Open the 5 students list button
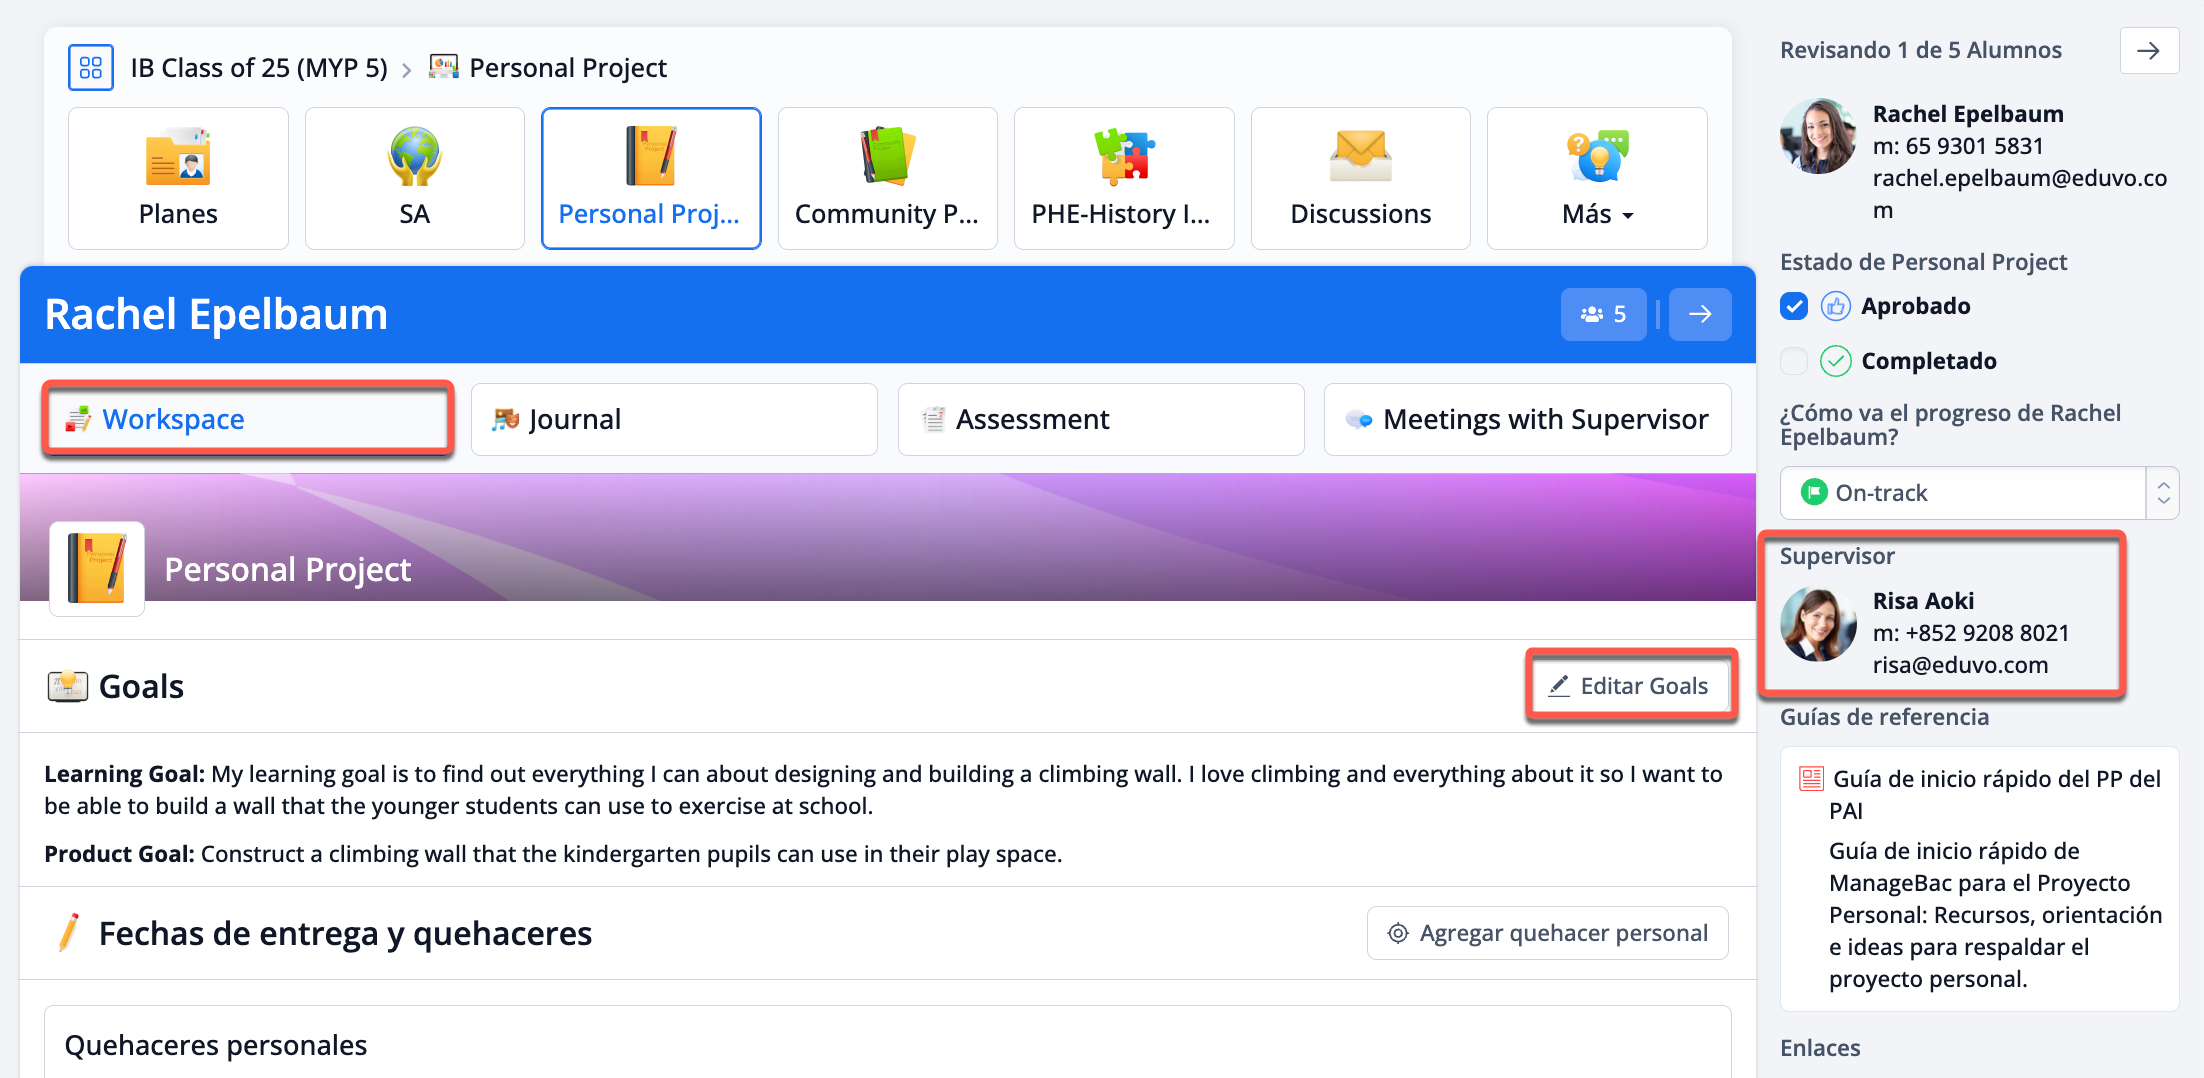2204x1078 pixels. coord(1603,314)
